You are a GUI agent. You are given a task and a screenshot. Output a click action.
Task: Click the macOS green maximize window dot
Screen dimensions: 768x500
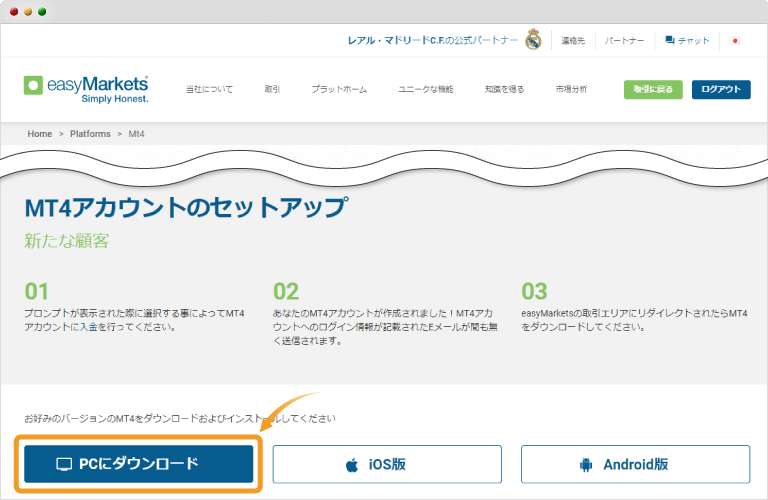[x=42, y=11]
